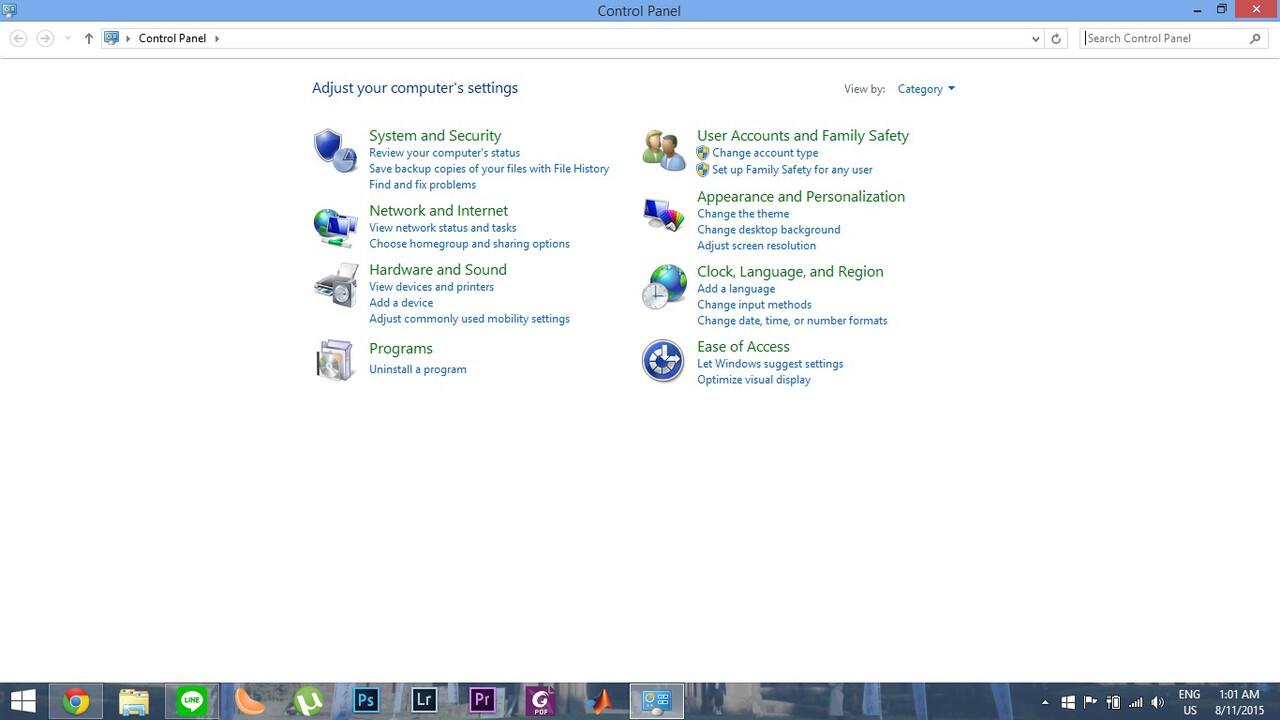
Task: Click the Search Control Panel field
Action: coord(1165,38)
